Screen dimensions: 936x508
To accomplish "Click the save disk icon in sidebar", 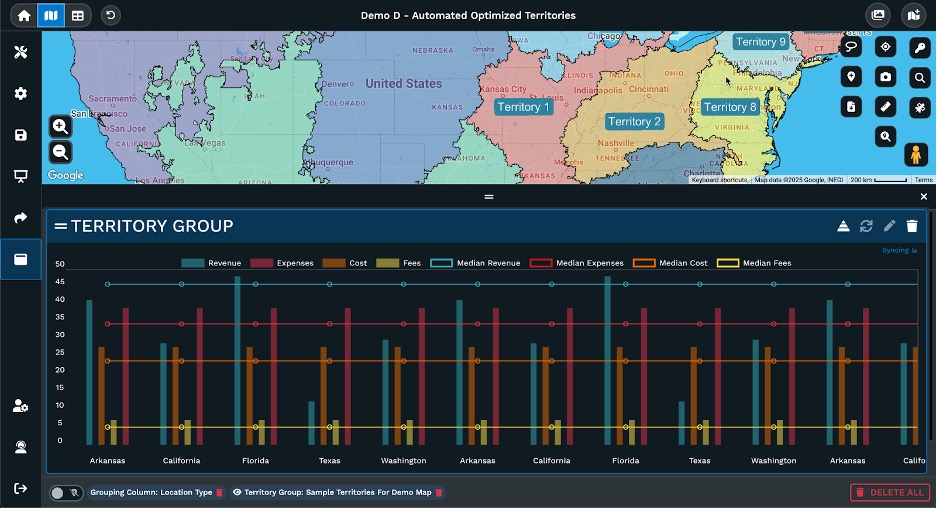I will [20, 135].
